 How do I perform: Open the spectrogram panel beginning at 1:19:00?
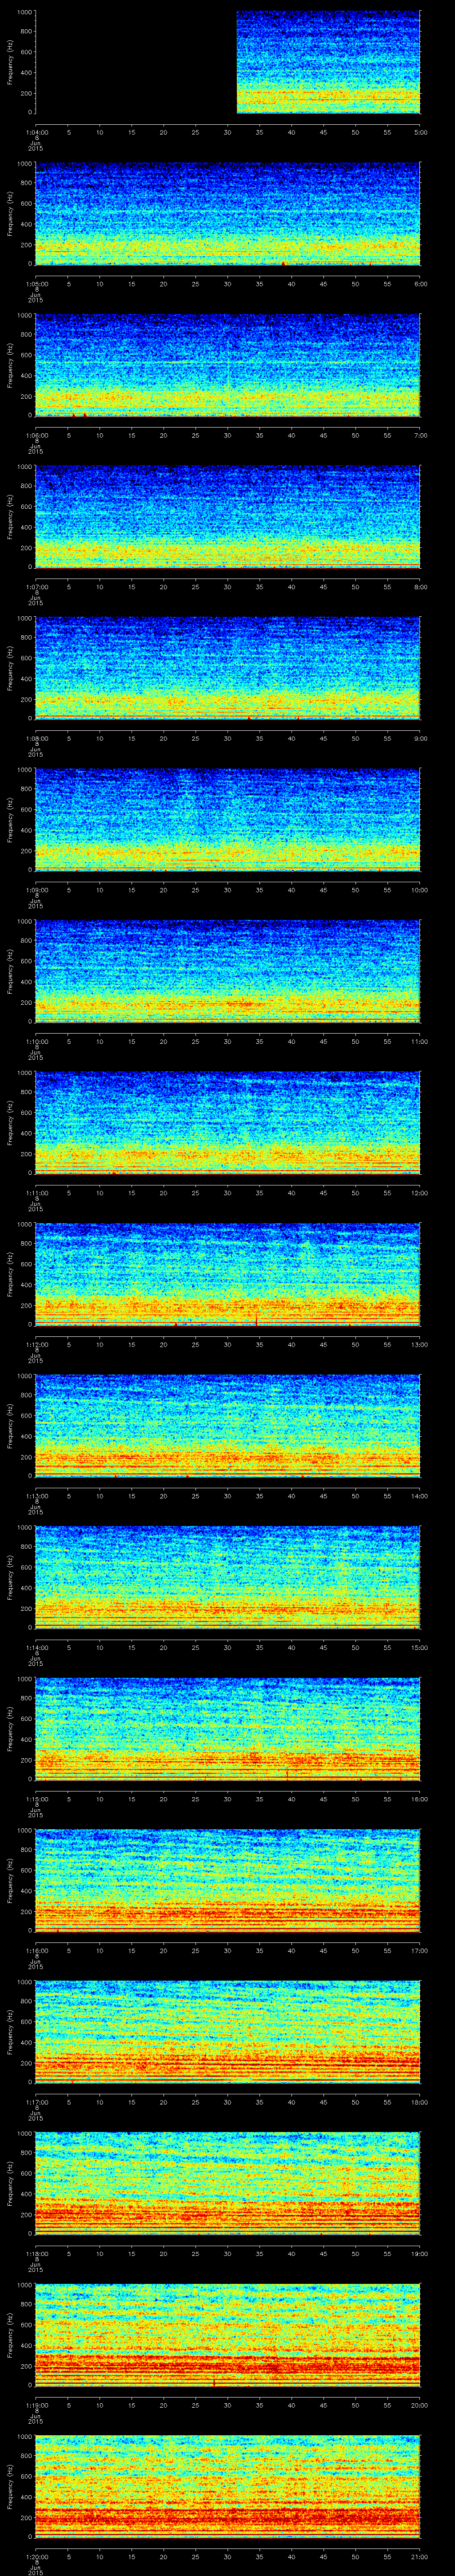228,2335
